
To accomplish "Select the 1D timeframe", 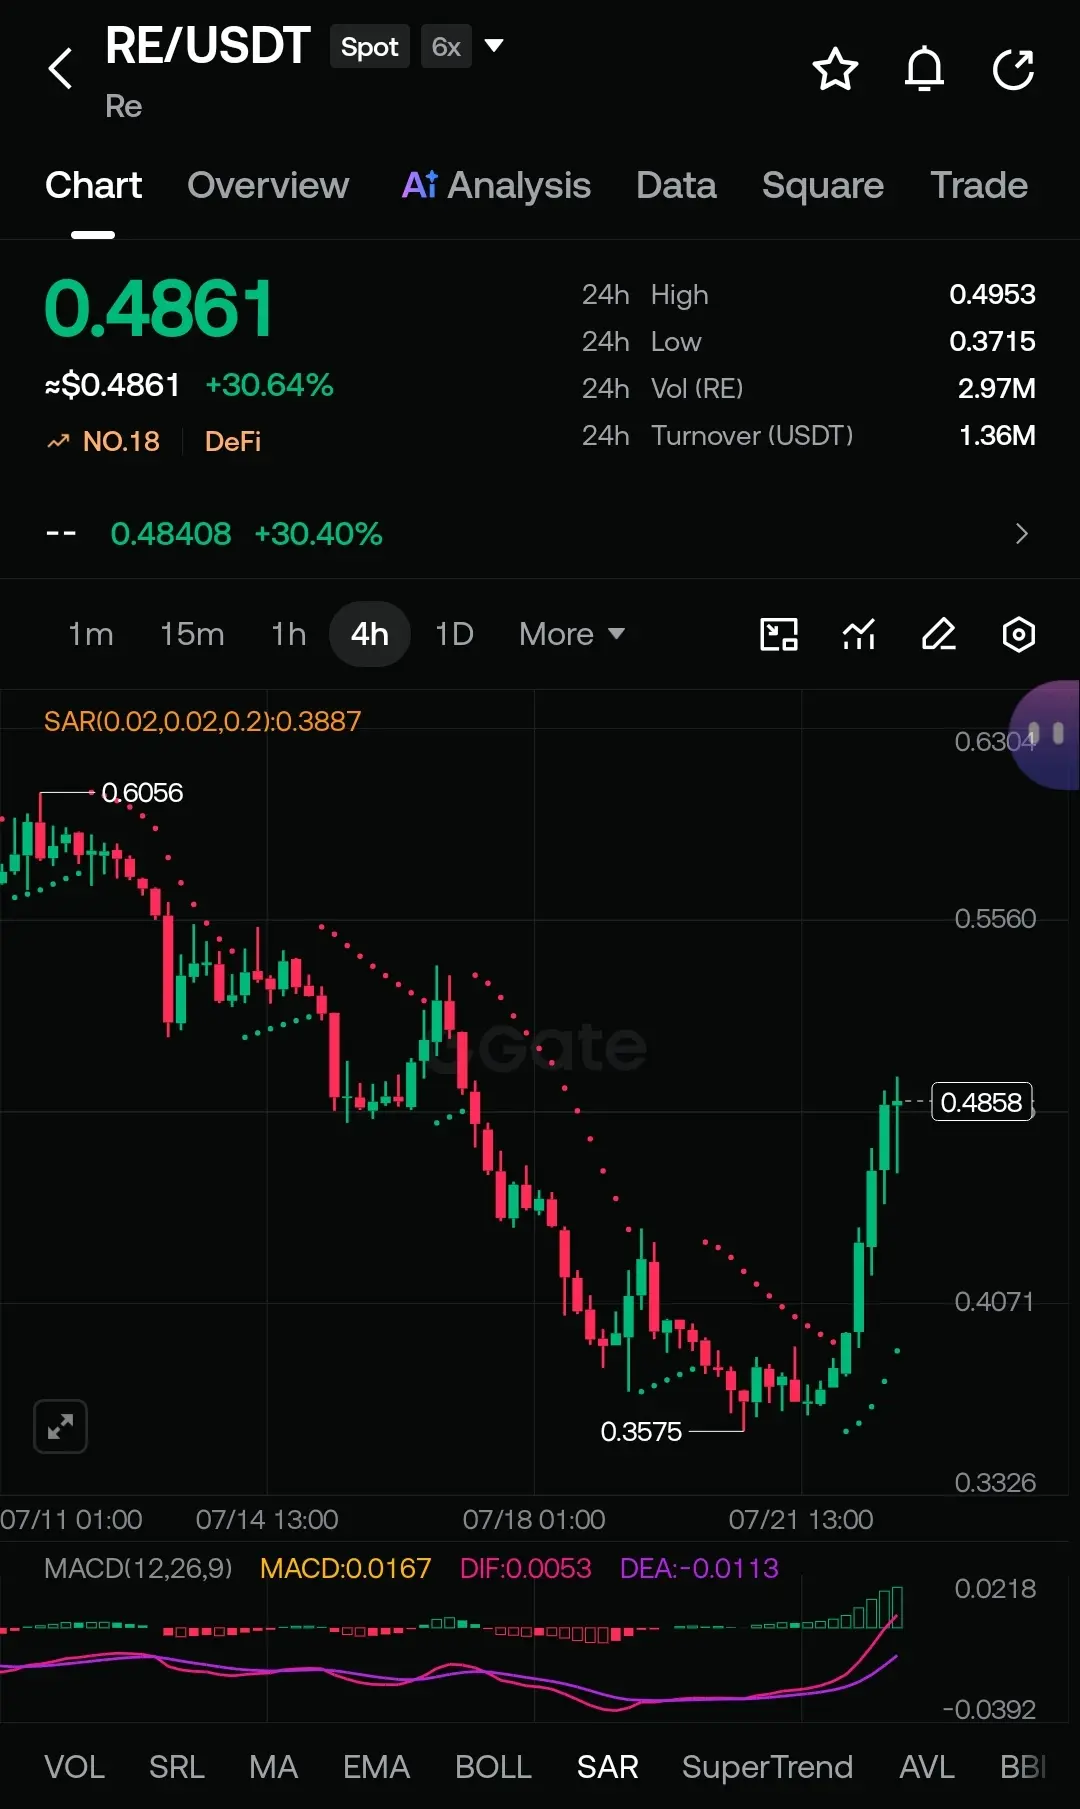I will [x=454, y=634].
